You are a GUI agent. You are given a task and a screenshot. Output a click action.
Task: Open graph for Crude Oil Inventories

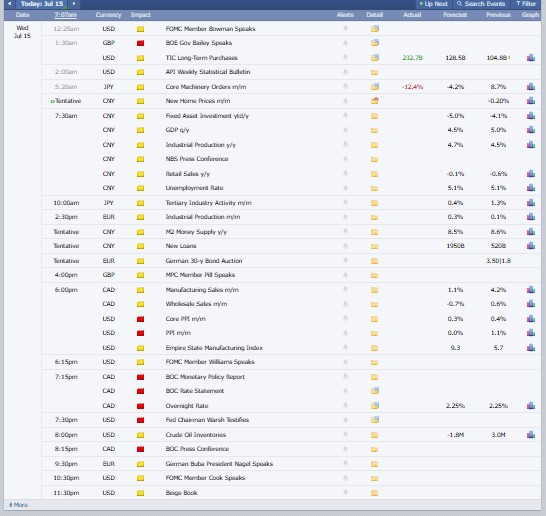pyautogui.click(x=531, y=435)
